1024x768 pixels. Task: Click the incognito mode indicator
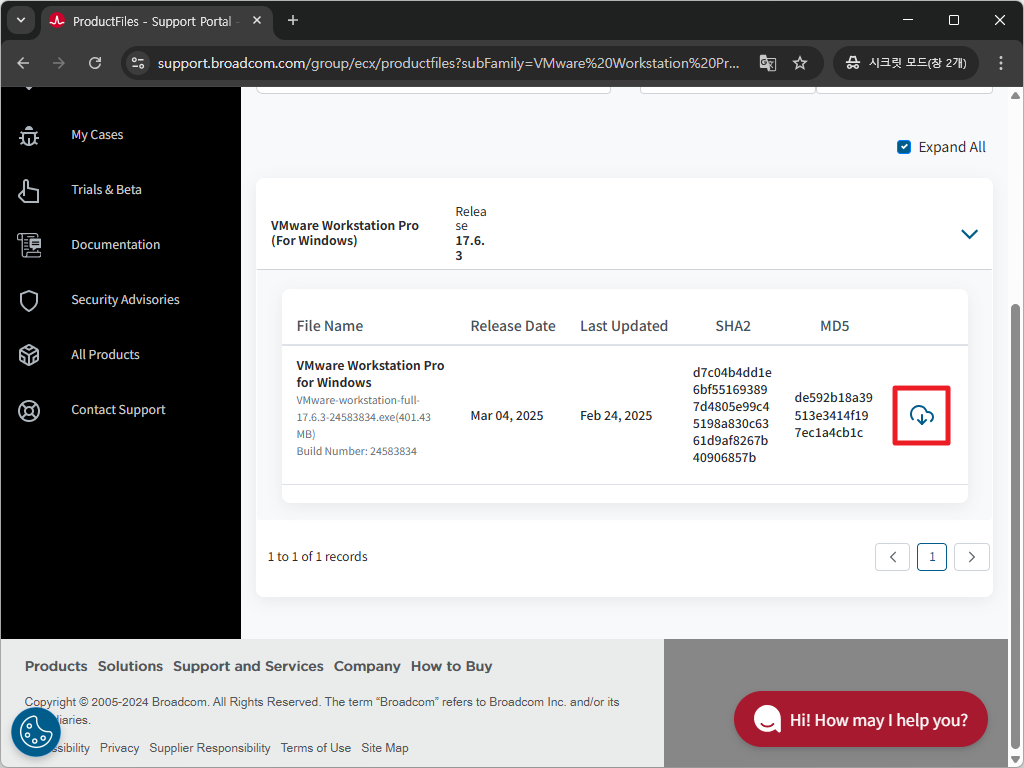pos(906,63)
